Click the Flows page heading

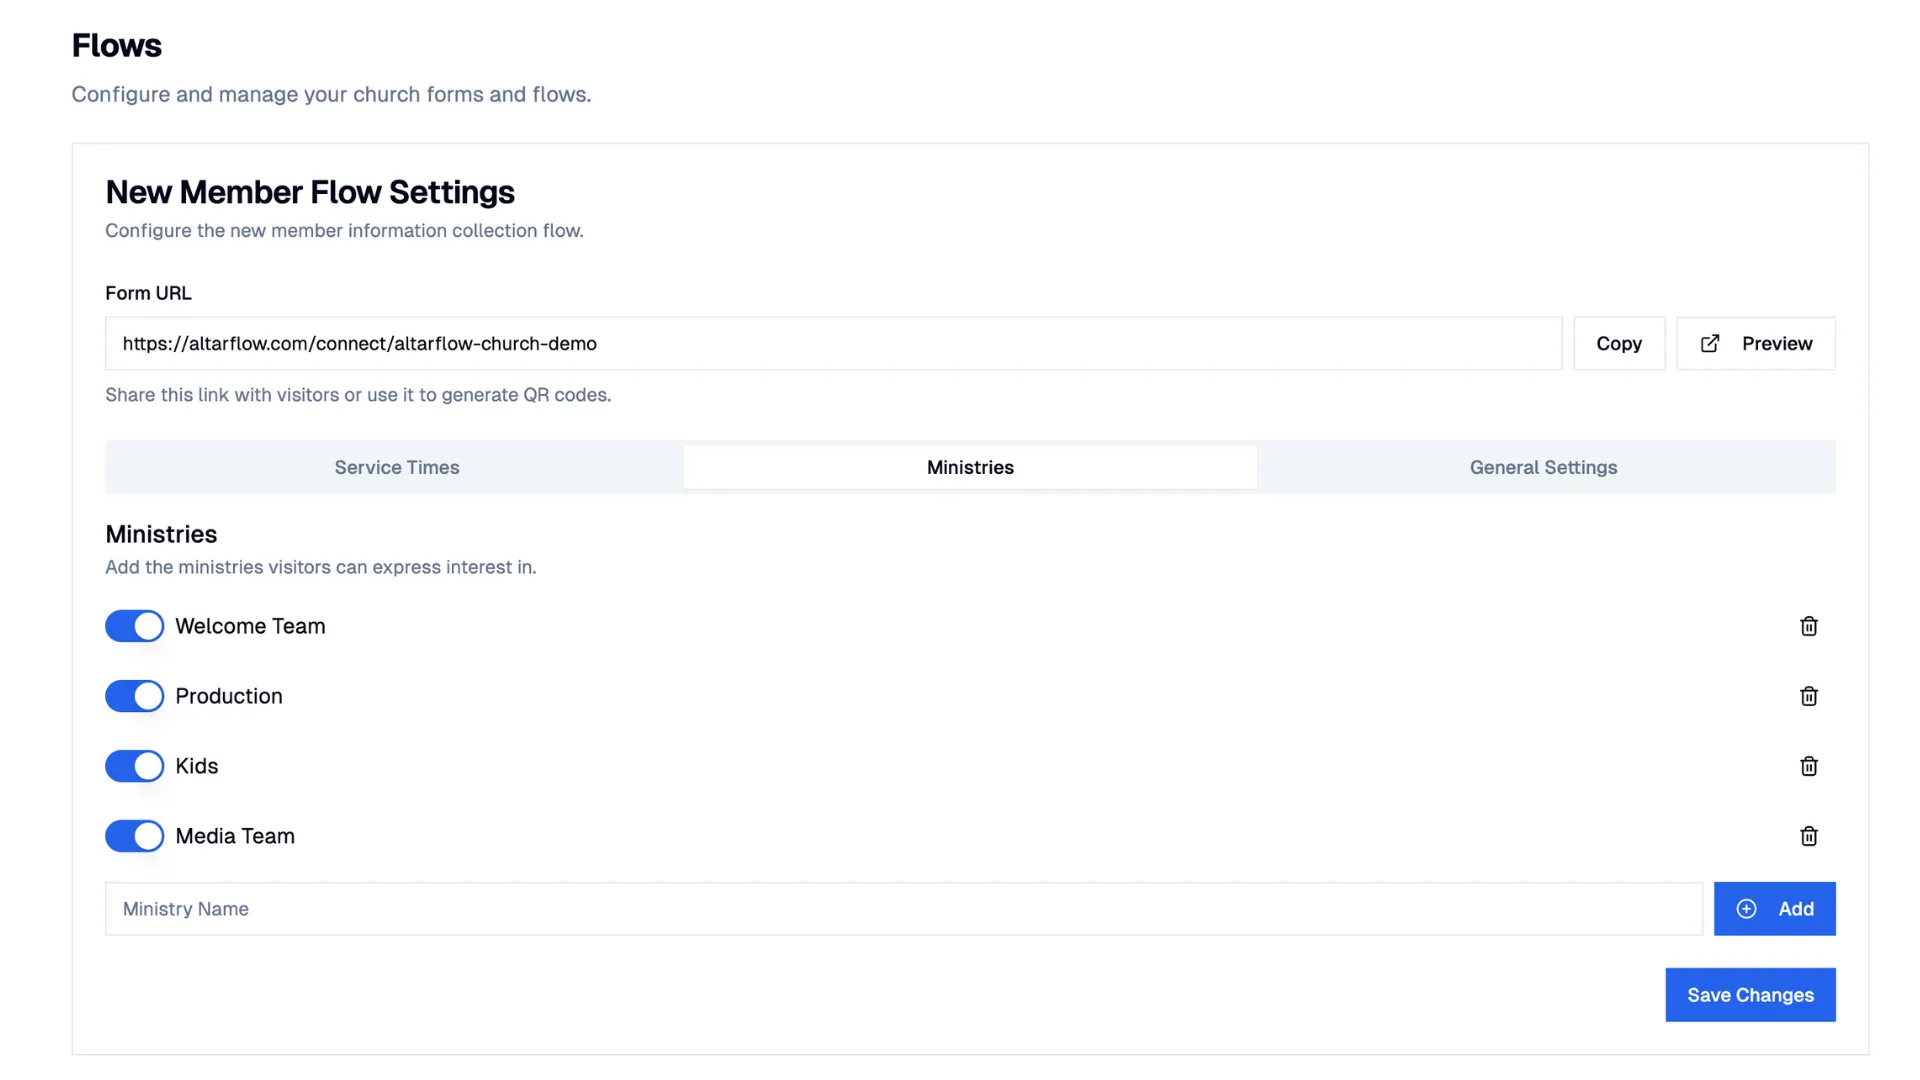pos(116,45)
